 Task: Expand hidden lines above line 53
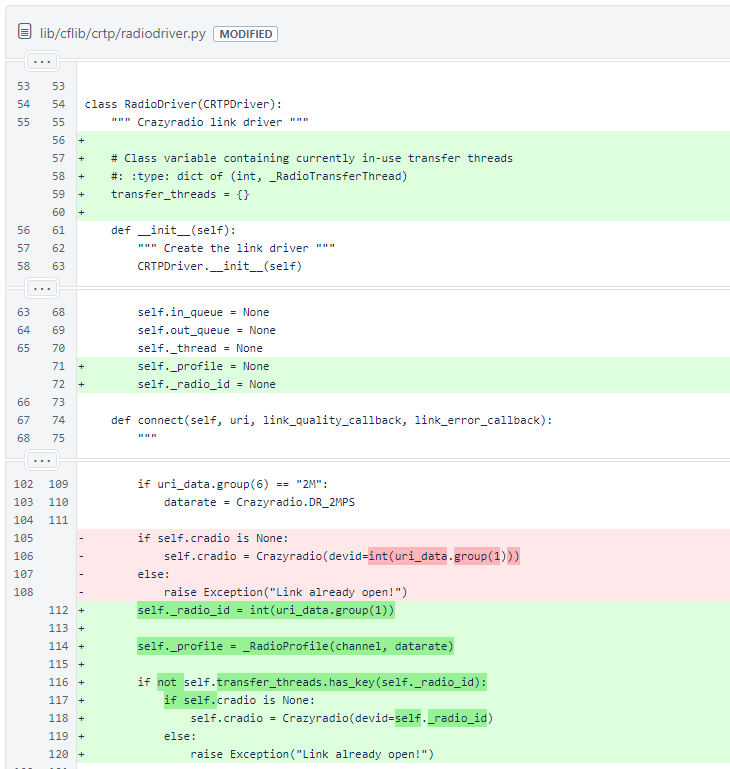(x=40, y=62)
